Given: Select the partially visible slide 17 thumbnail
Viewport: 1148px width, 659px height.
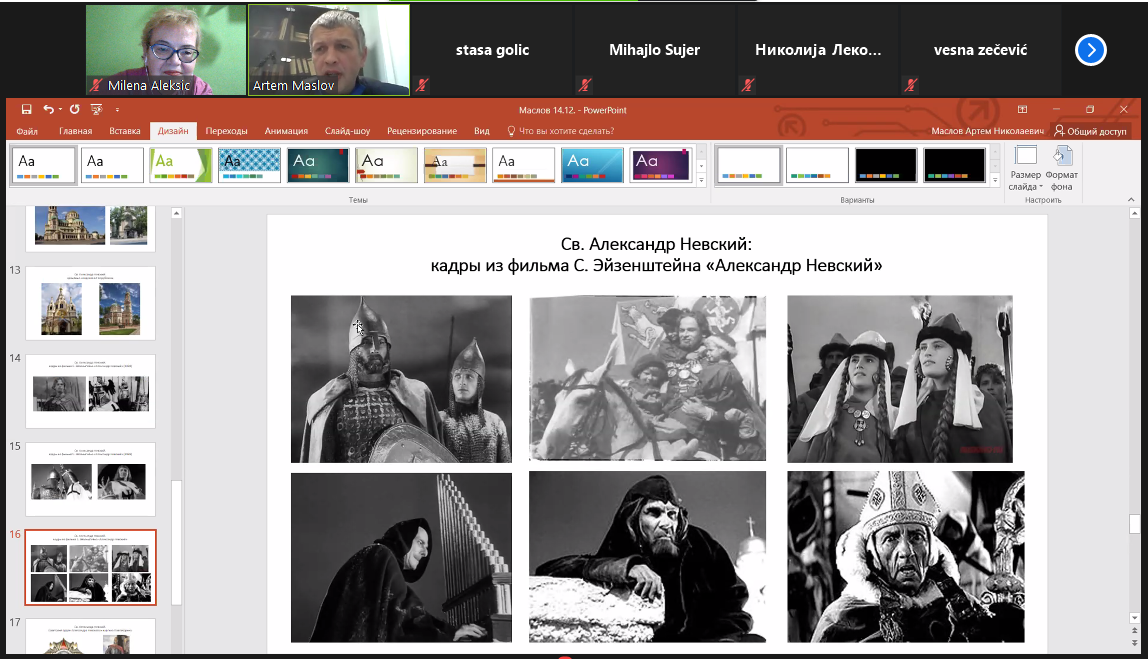Looking at the screenshot, I should tap(91, 636).
